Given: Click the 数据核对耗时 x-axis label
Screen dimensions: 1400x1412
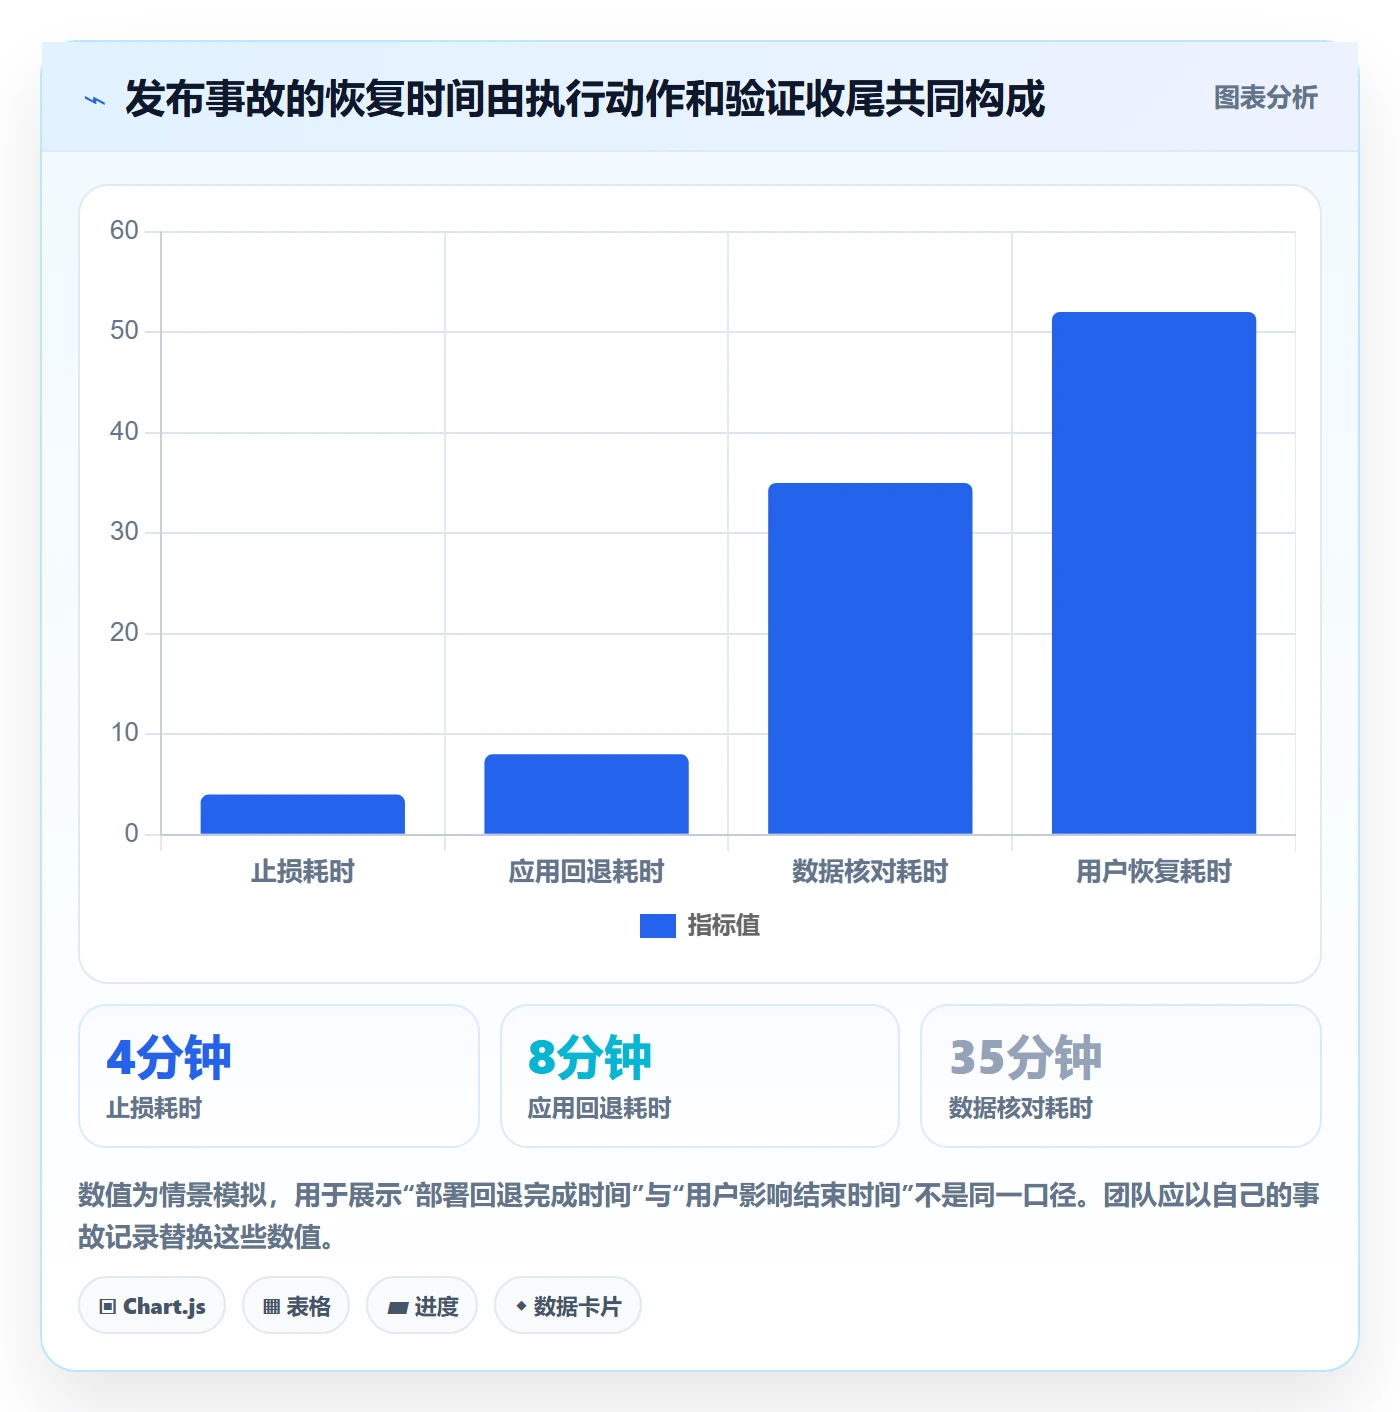Looking at the screenshot, I should [870, 872].
